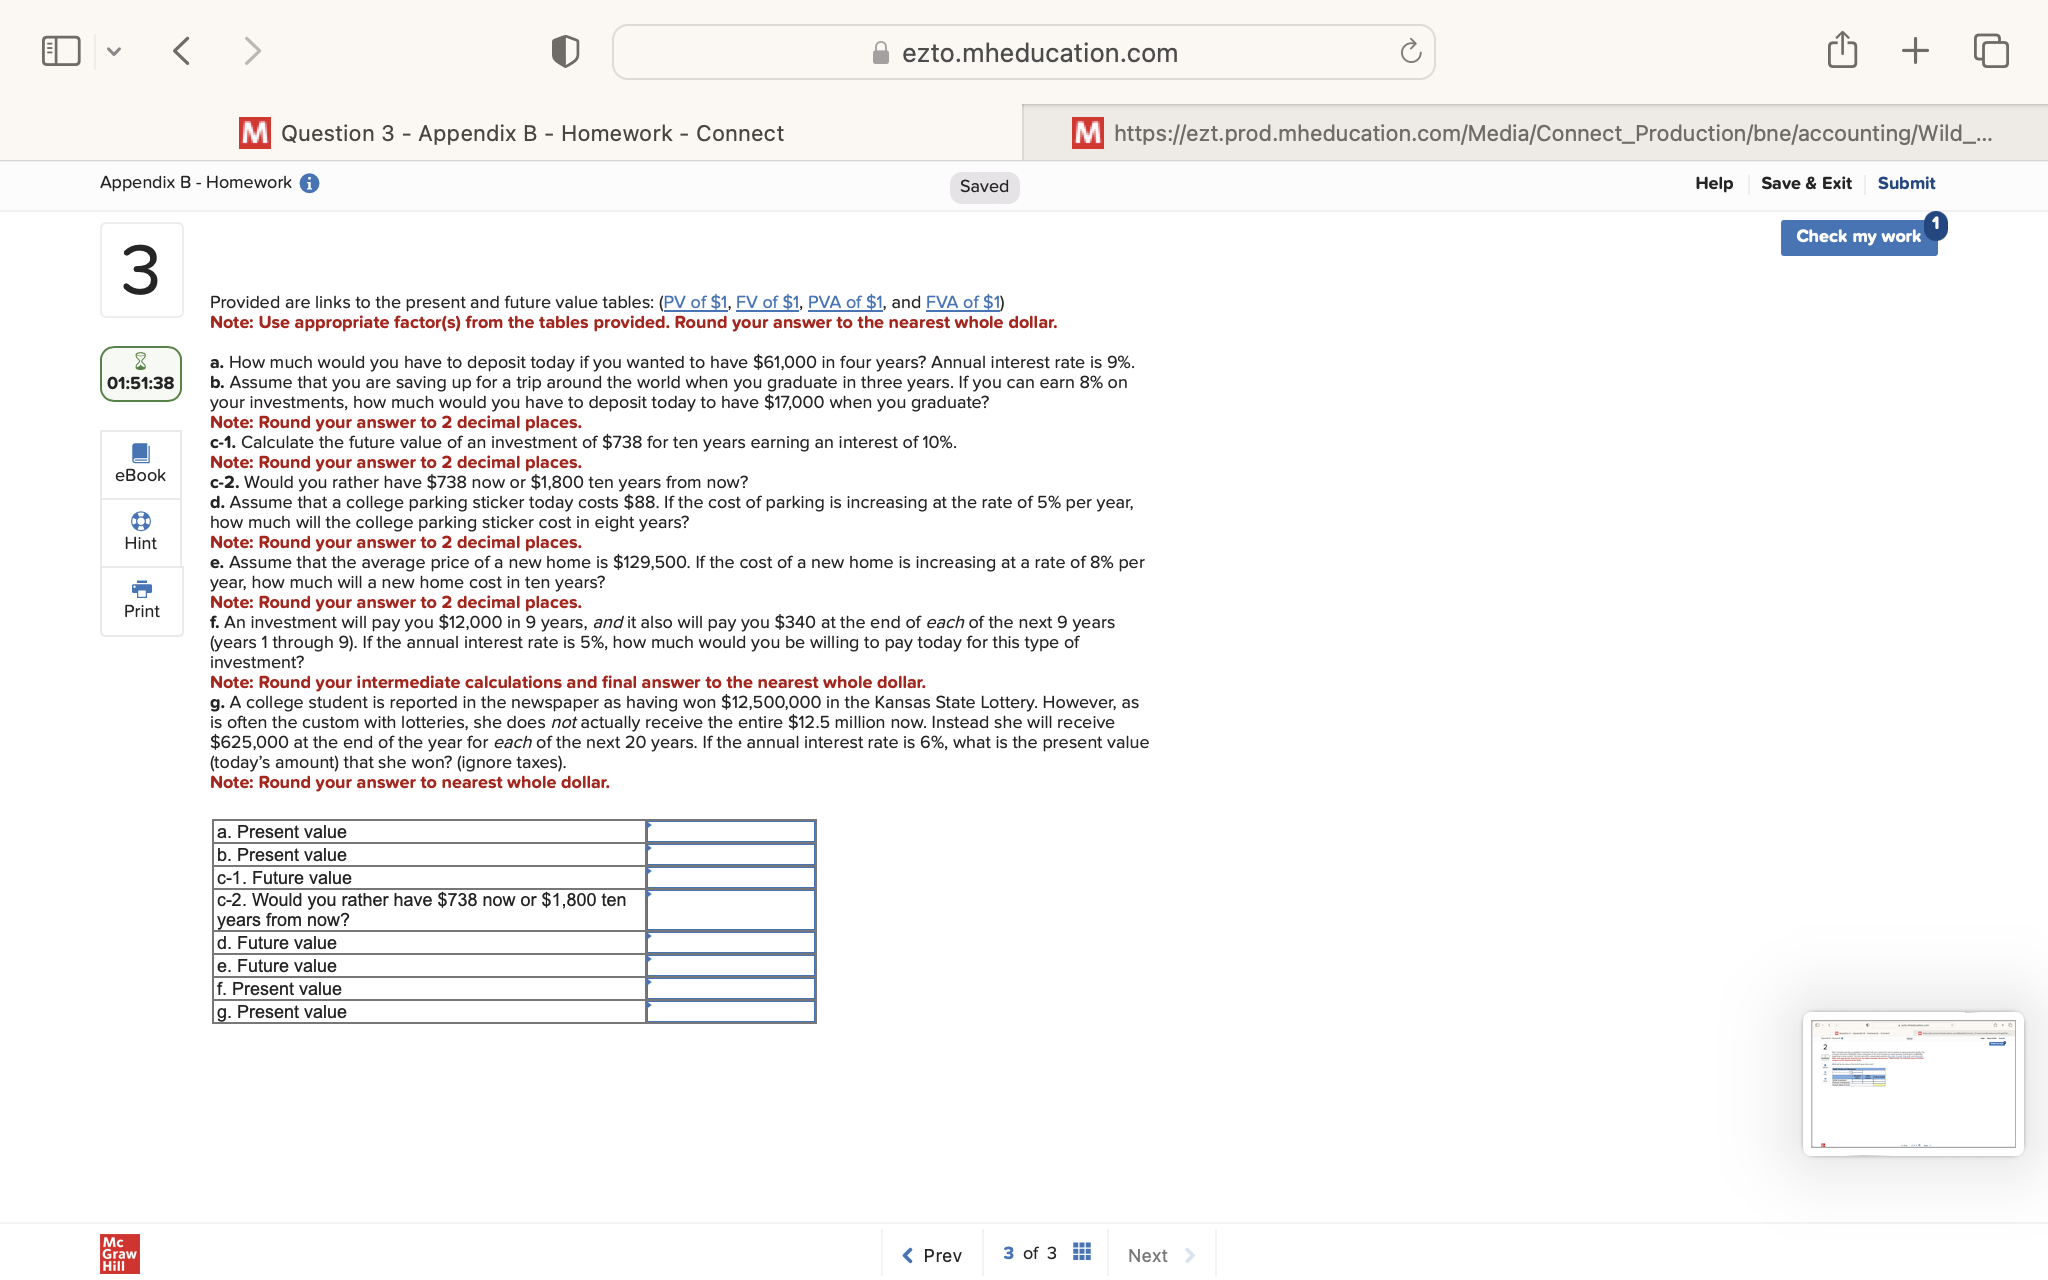The image size is (2048, 1280).
Task: Open the sidebar options chevron dropdown
Action: click(113, 50)
